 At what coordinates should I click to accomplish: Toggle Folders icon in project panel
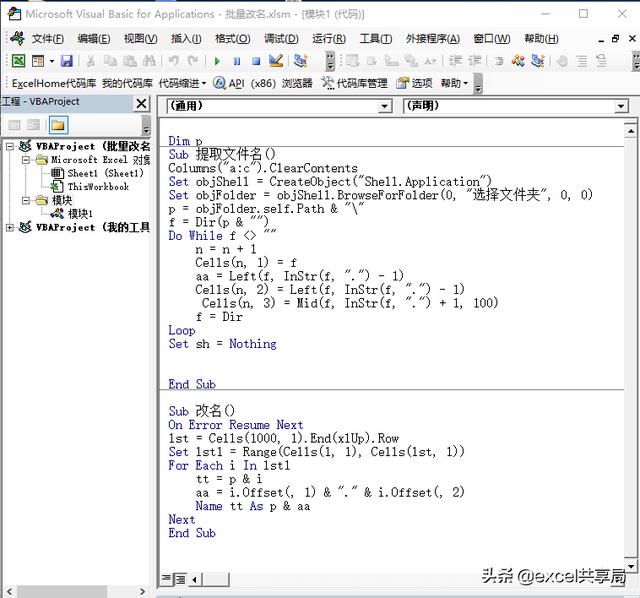coord(58,125)
